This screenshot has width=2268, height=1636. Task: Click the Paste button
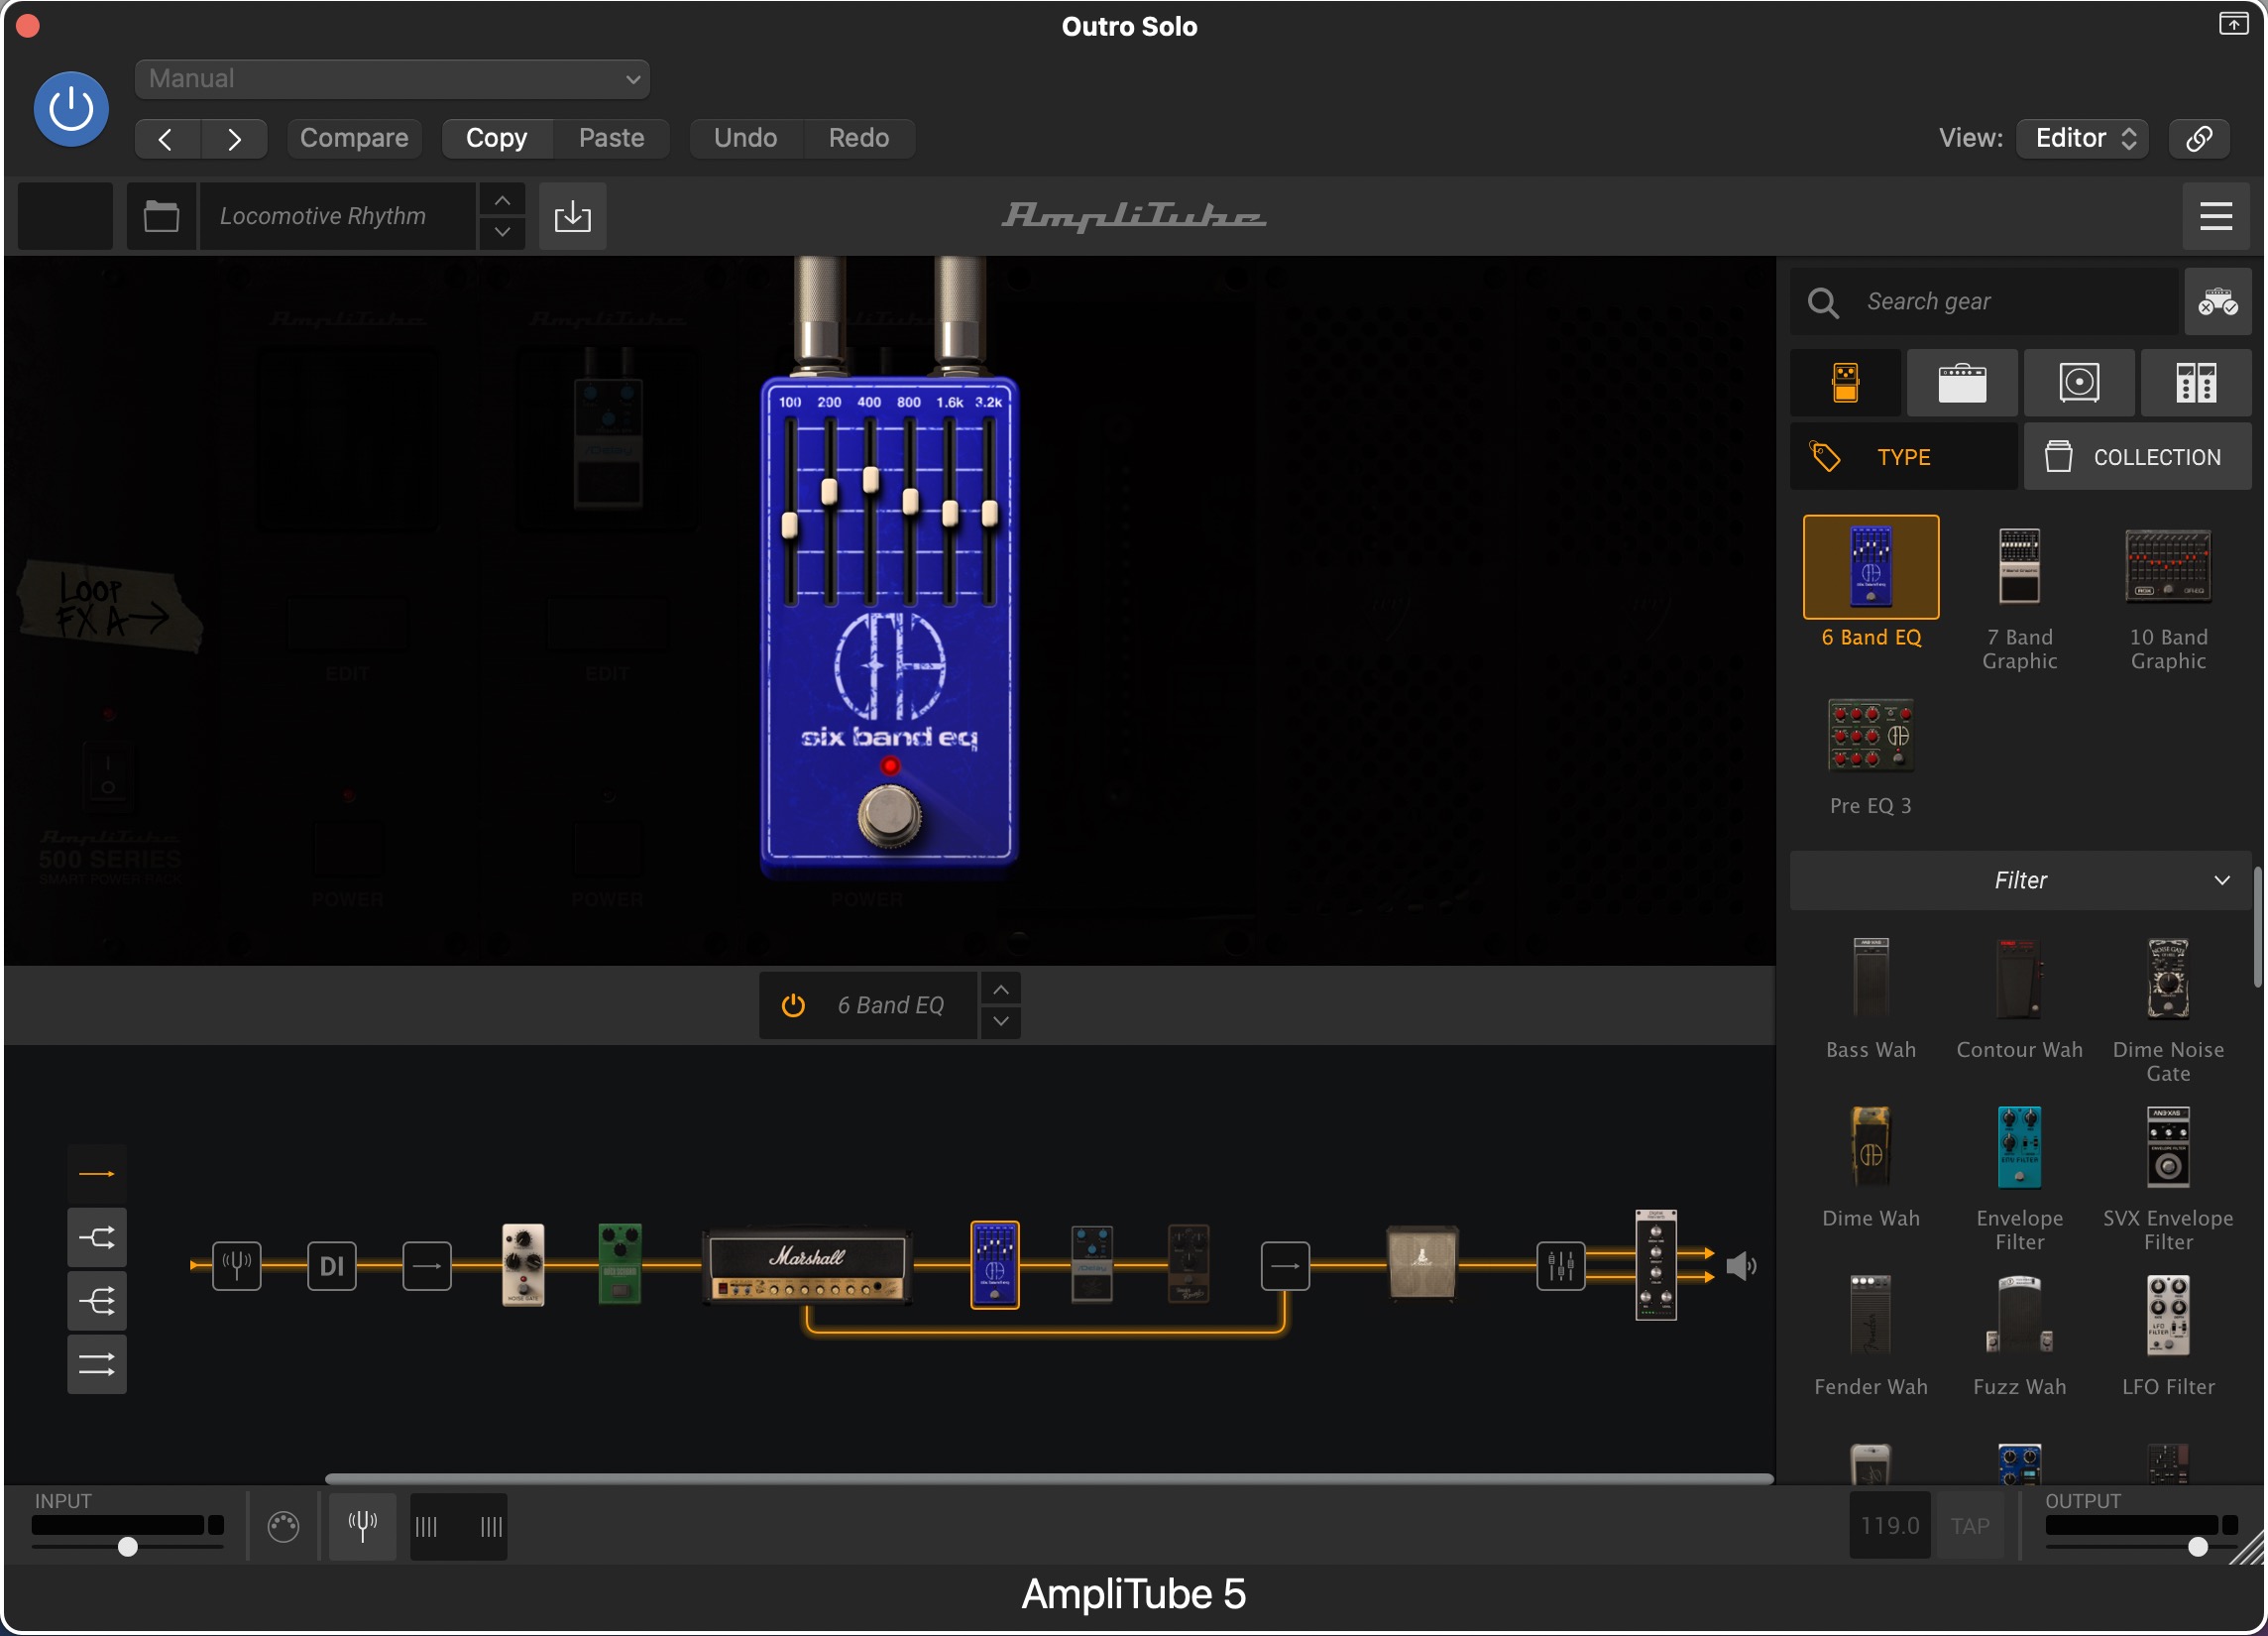click(611, 138)
